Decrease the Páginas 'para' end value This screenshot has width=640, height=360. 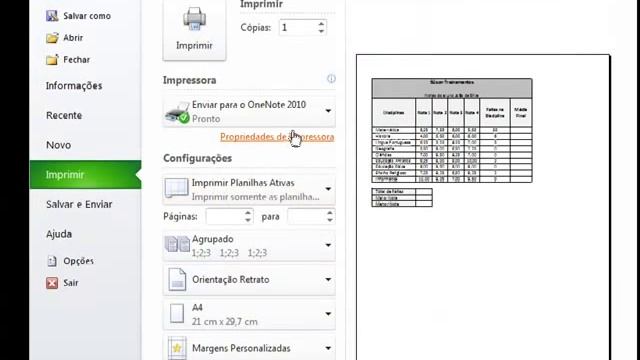click(x=330, y=220)
